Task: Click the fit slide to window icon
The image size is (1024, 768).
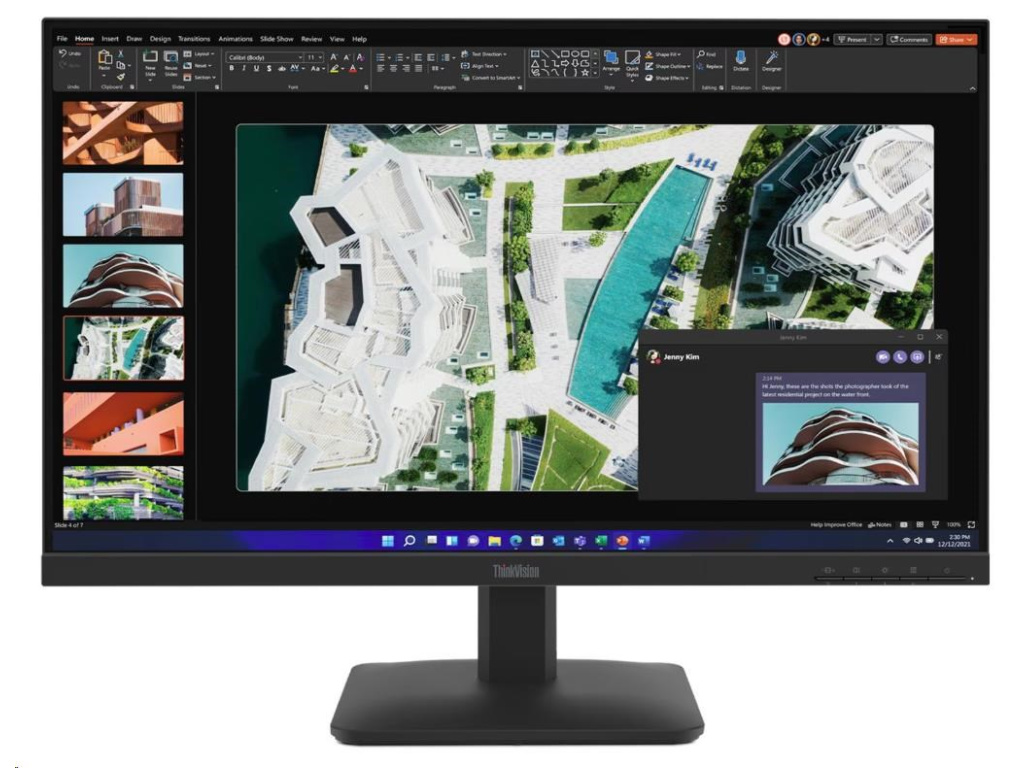Action: pyautogui.click(x=971, y=524)
